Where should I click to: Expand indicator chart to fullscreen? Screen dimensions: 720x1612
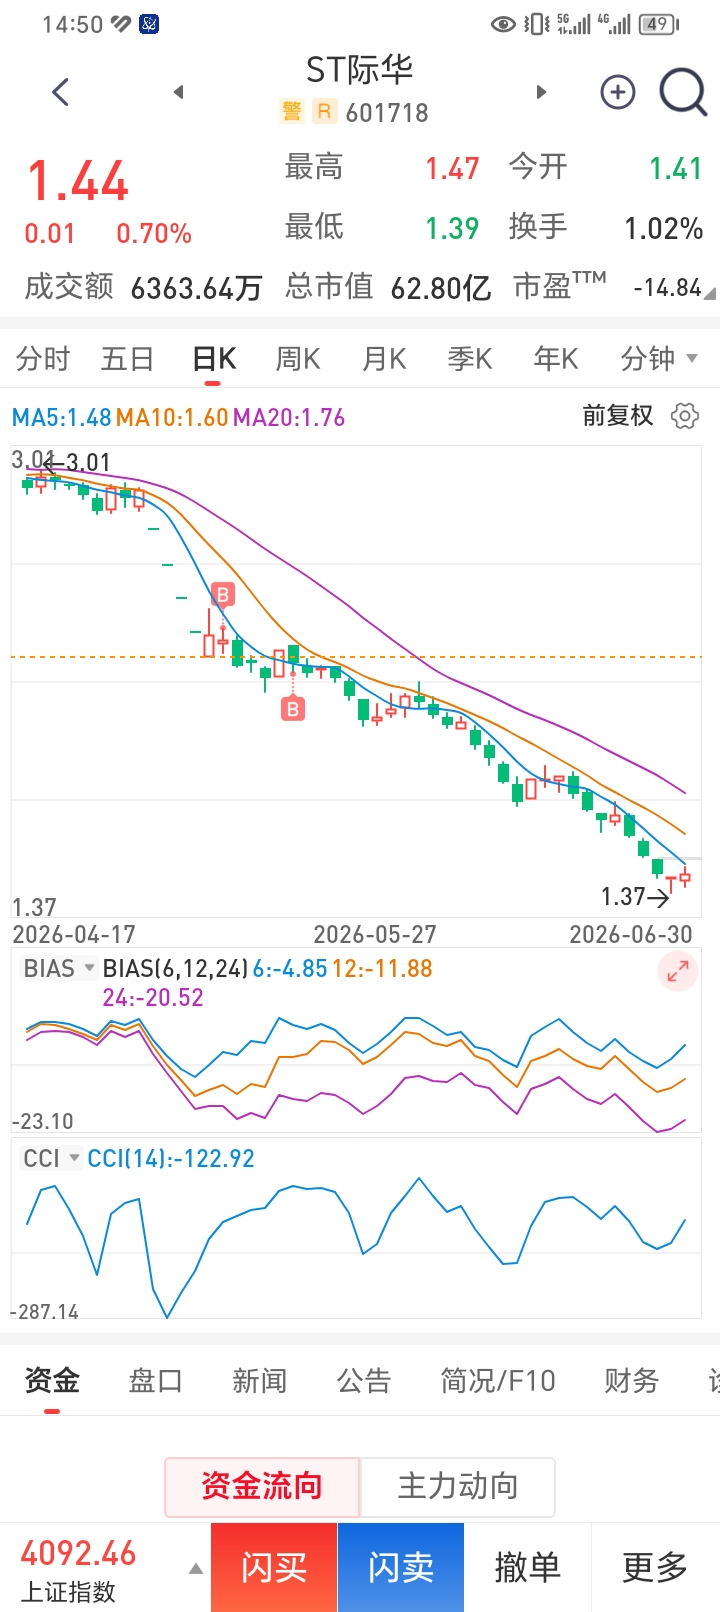(x=678, y=970)
